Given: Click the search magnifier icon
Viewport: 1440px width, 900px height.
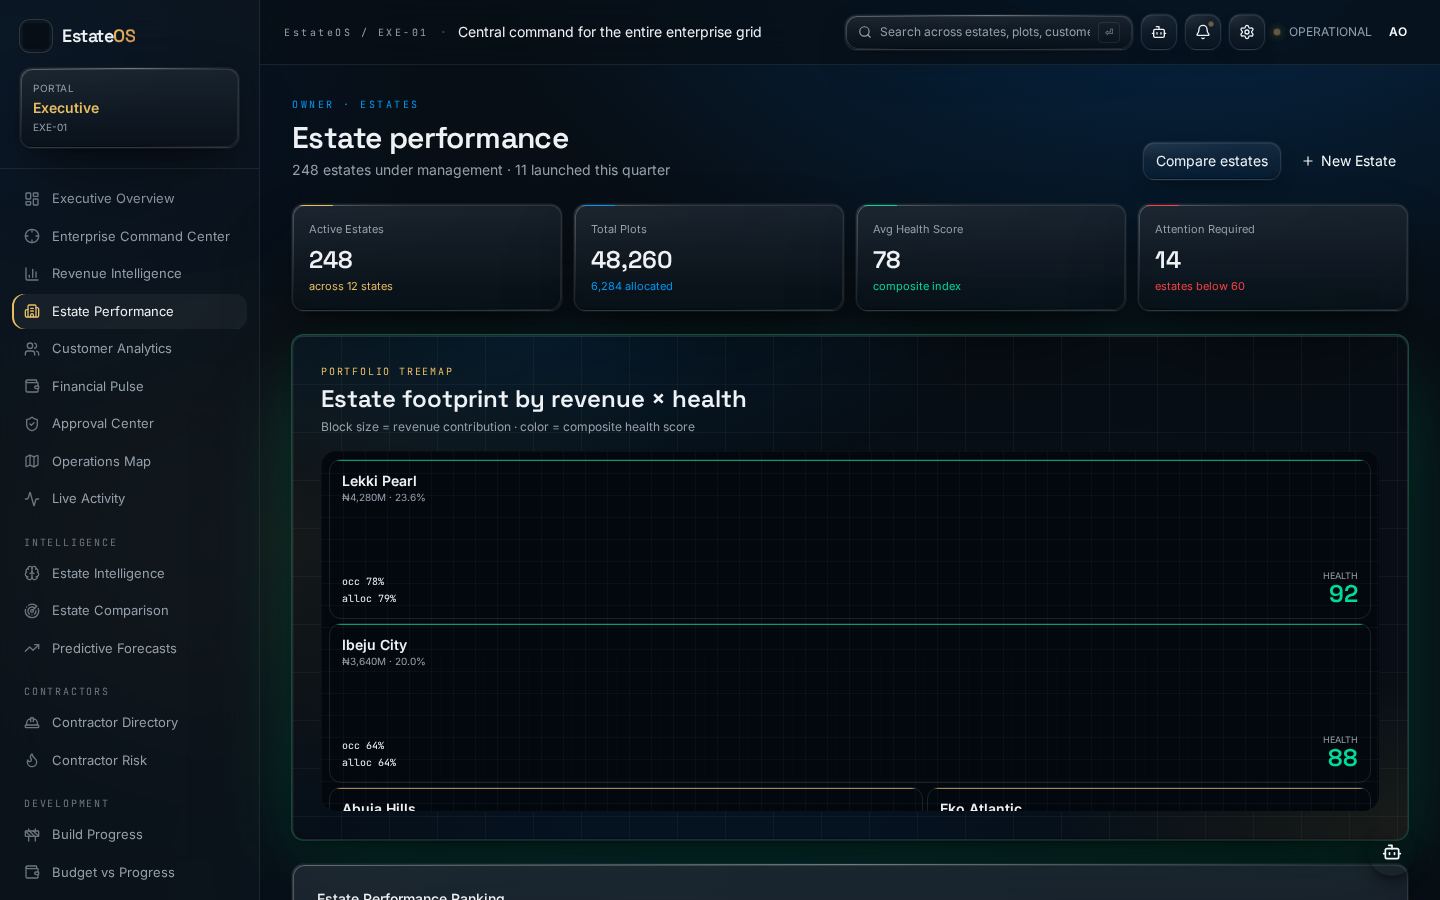Looking at the screenshot, I should click(x=865, y=32).
